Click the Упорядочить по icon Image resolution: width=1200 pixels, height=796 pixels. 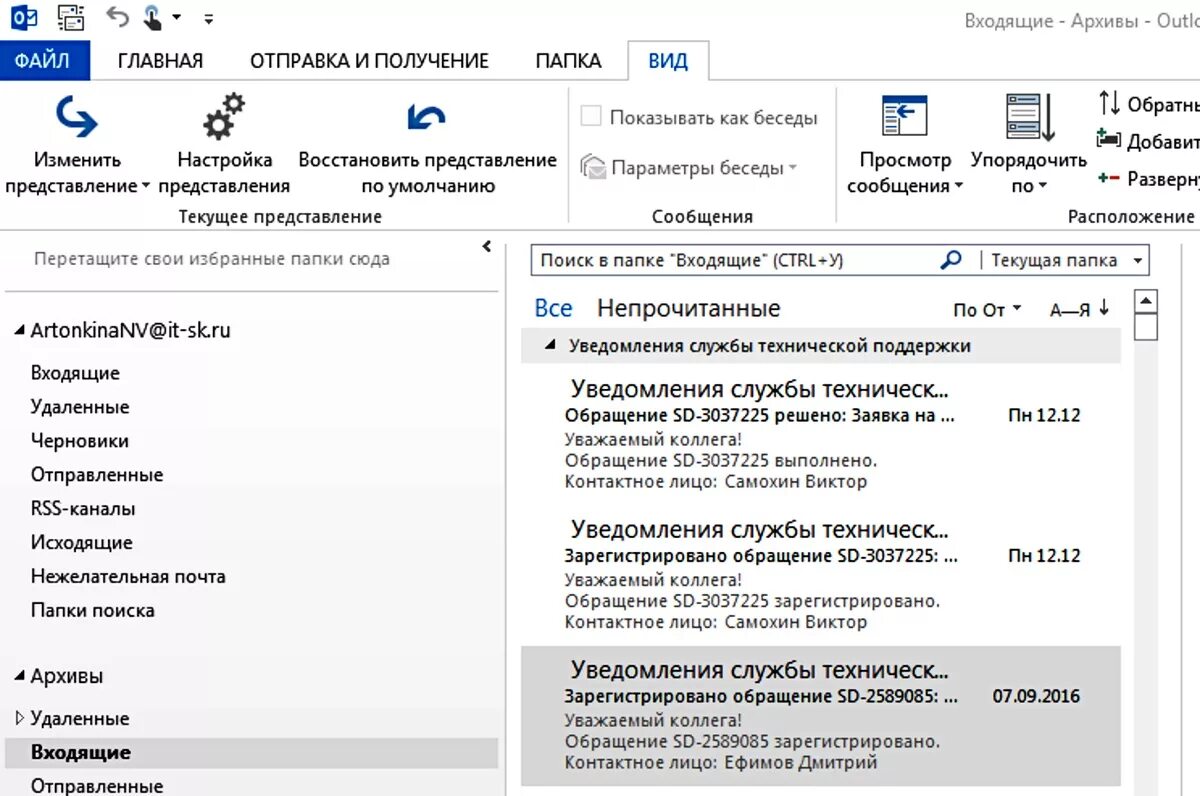(x=1030, y=117)
